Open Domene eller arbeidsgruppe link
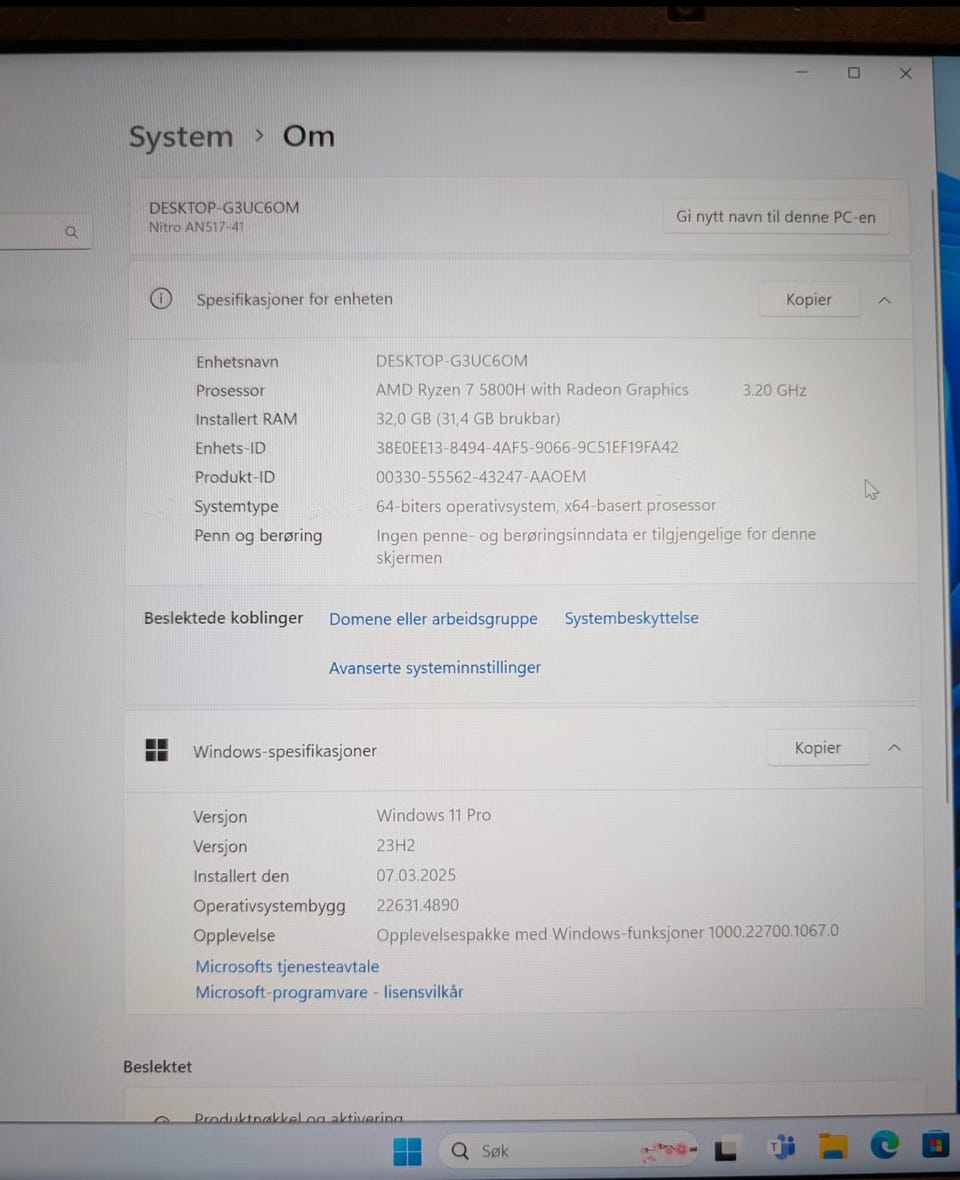 (x=433, y=619)
